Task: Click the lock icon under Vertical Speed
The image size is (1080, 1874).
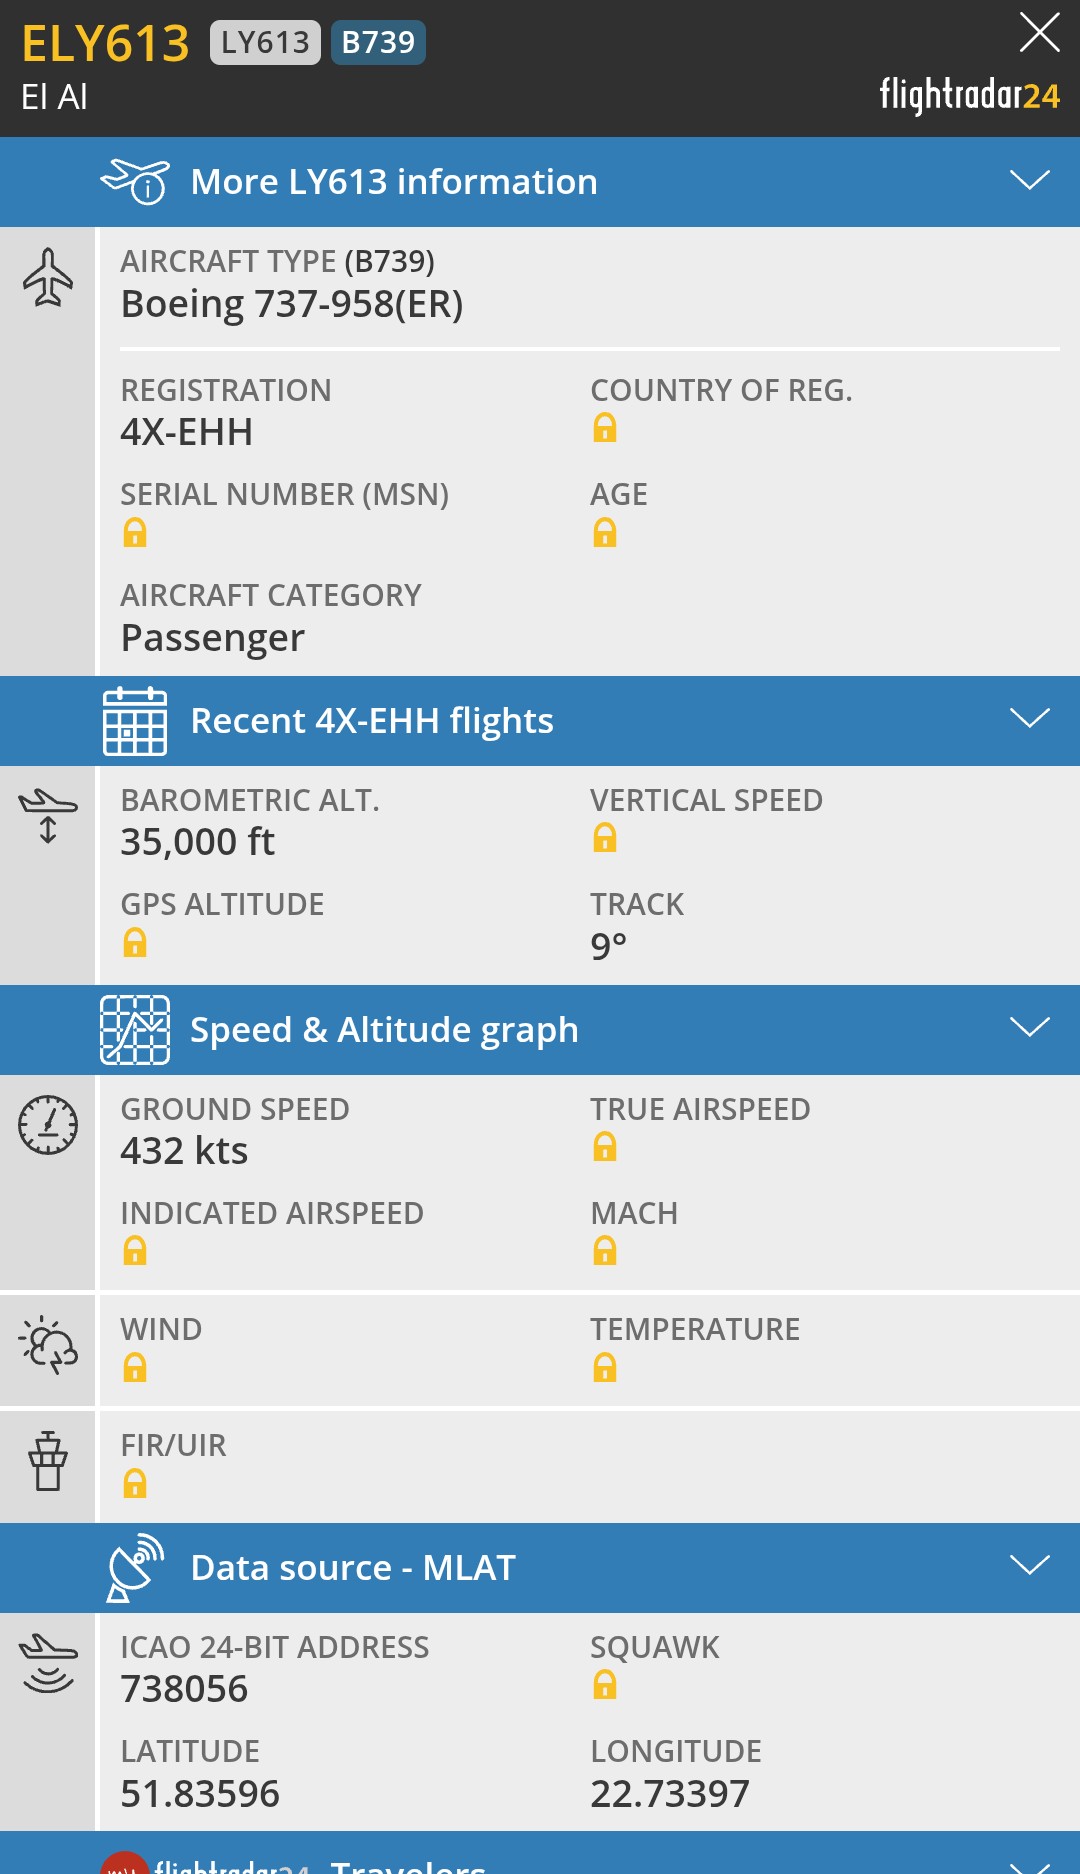Action: coord(605,838)
